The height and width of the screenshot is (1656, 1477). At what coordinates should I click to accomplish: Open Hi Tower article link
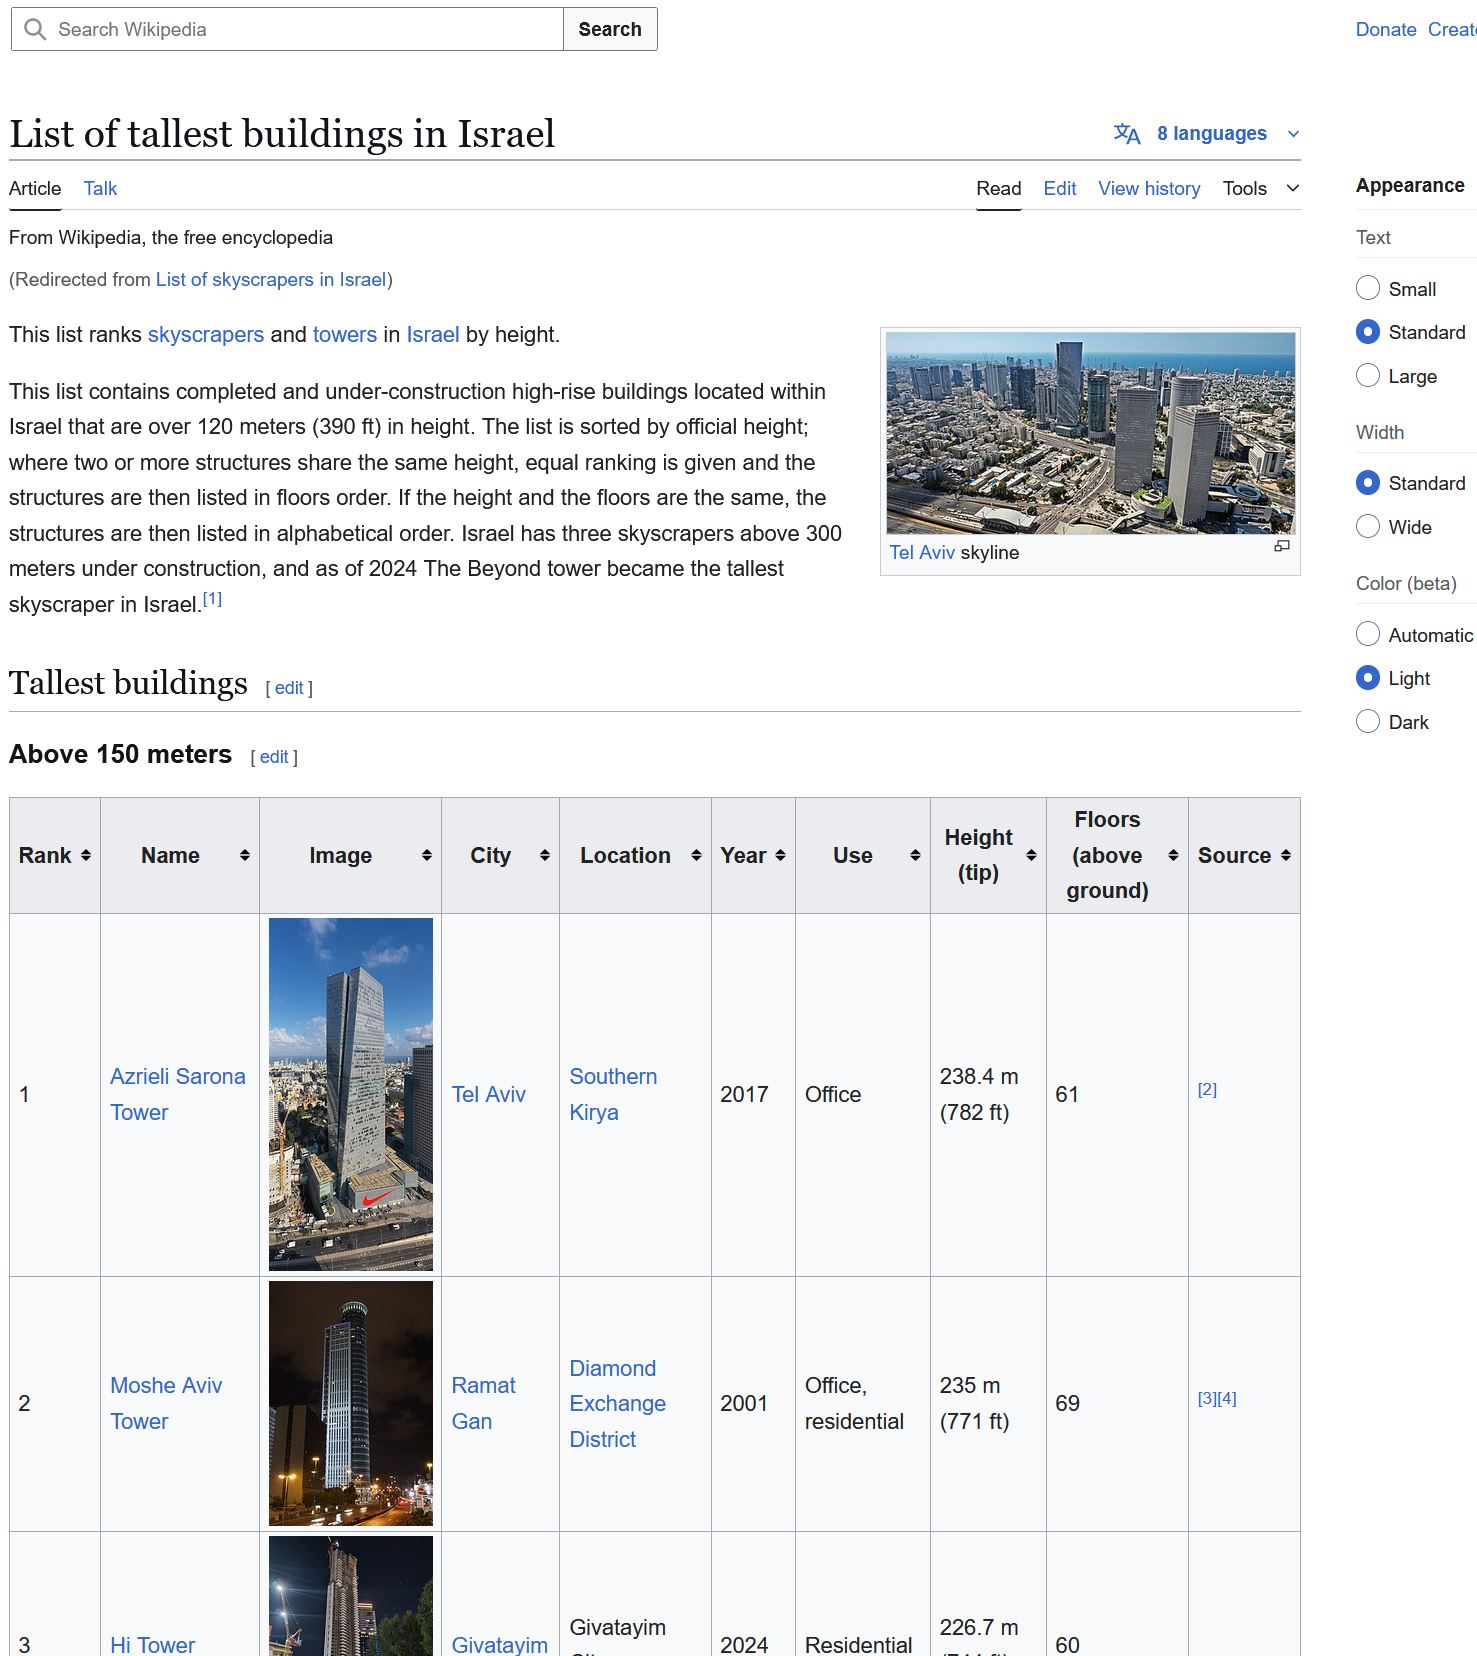pyautogui.click(x=152, y=1644)
